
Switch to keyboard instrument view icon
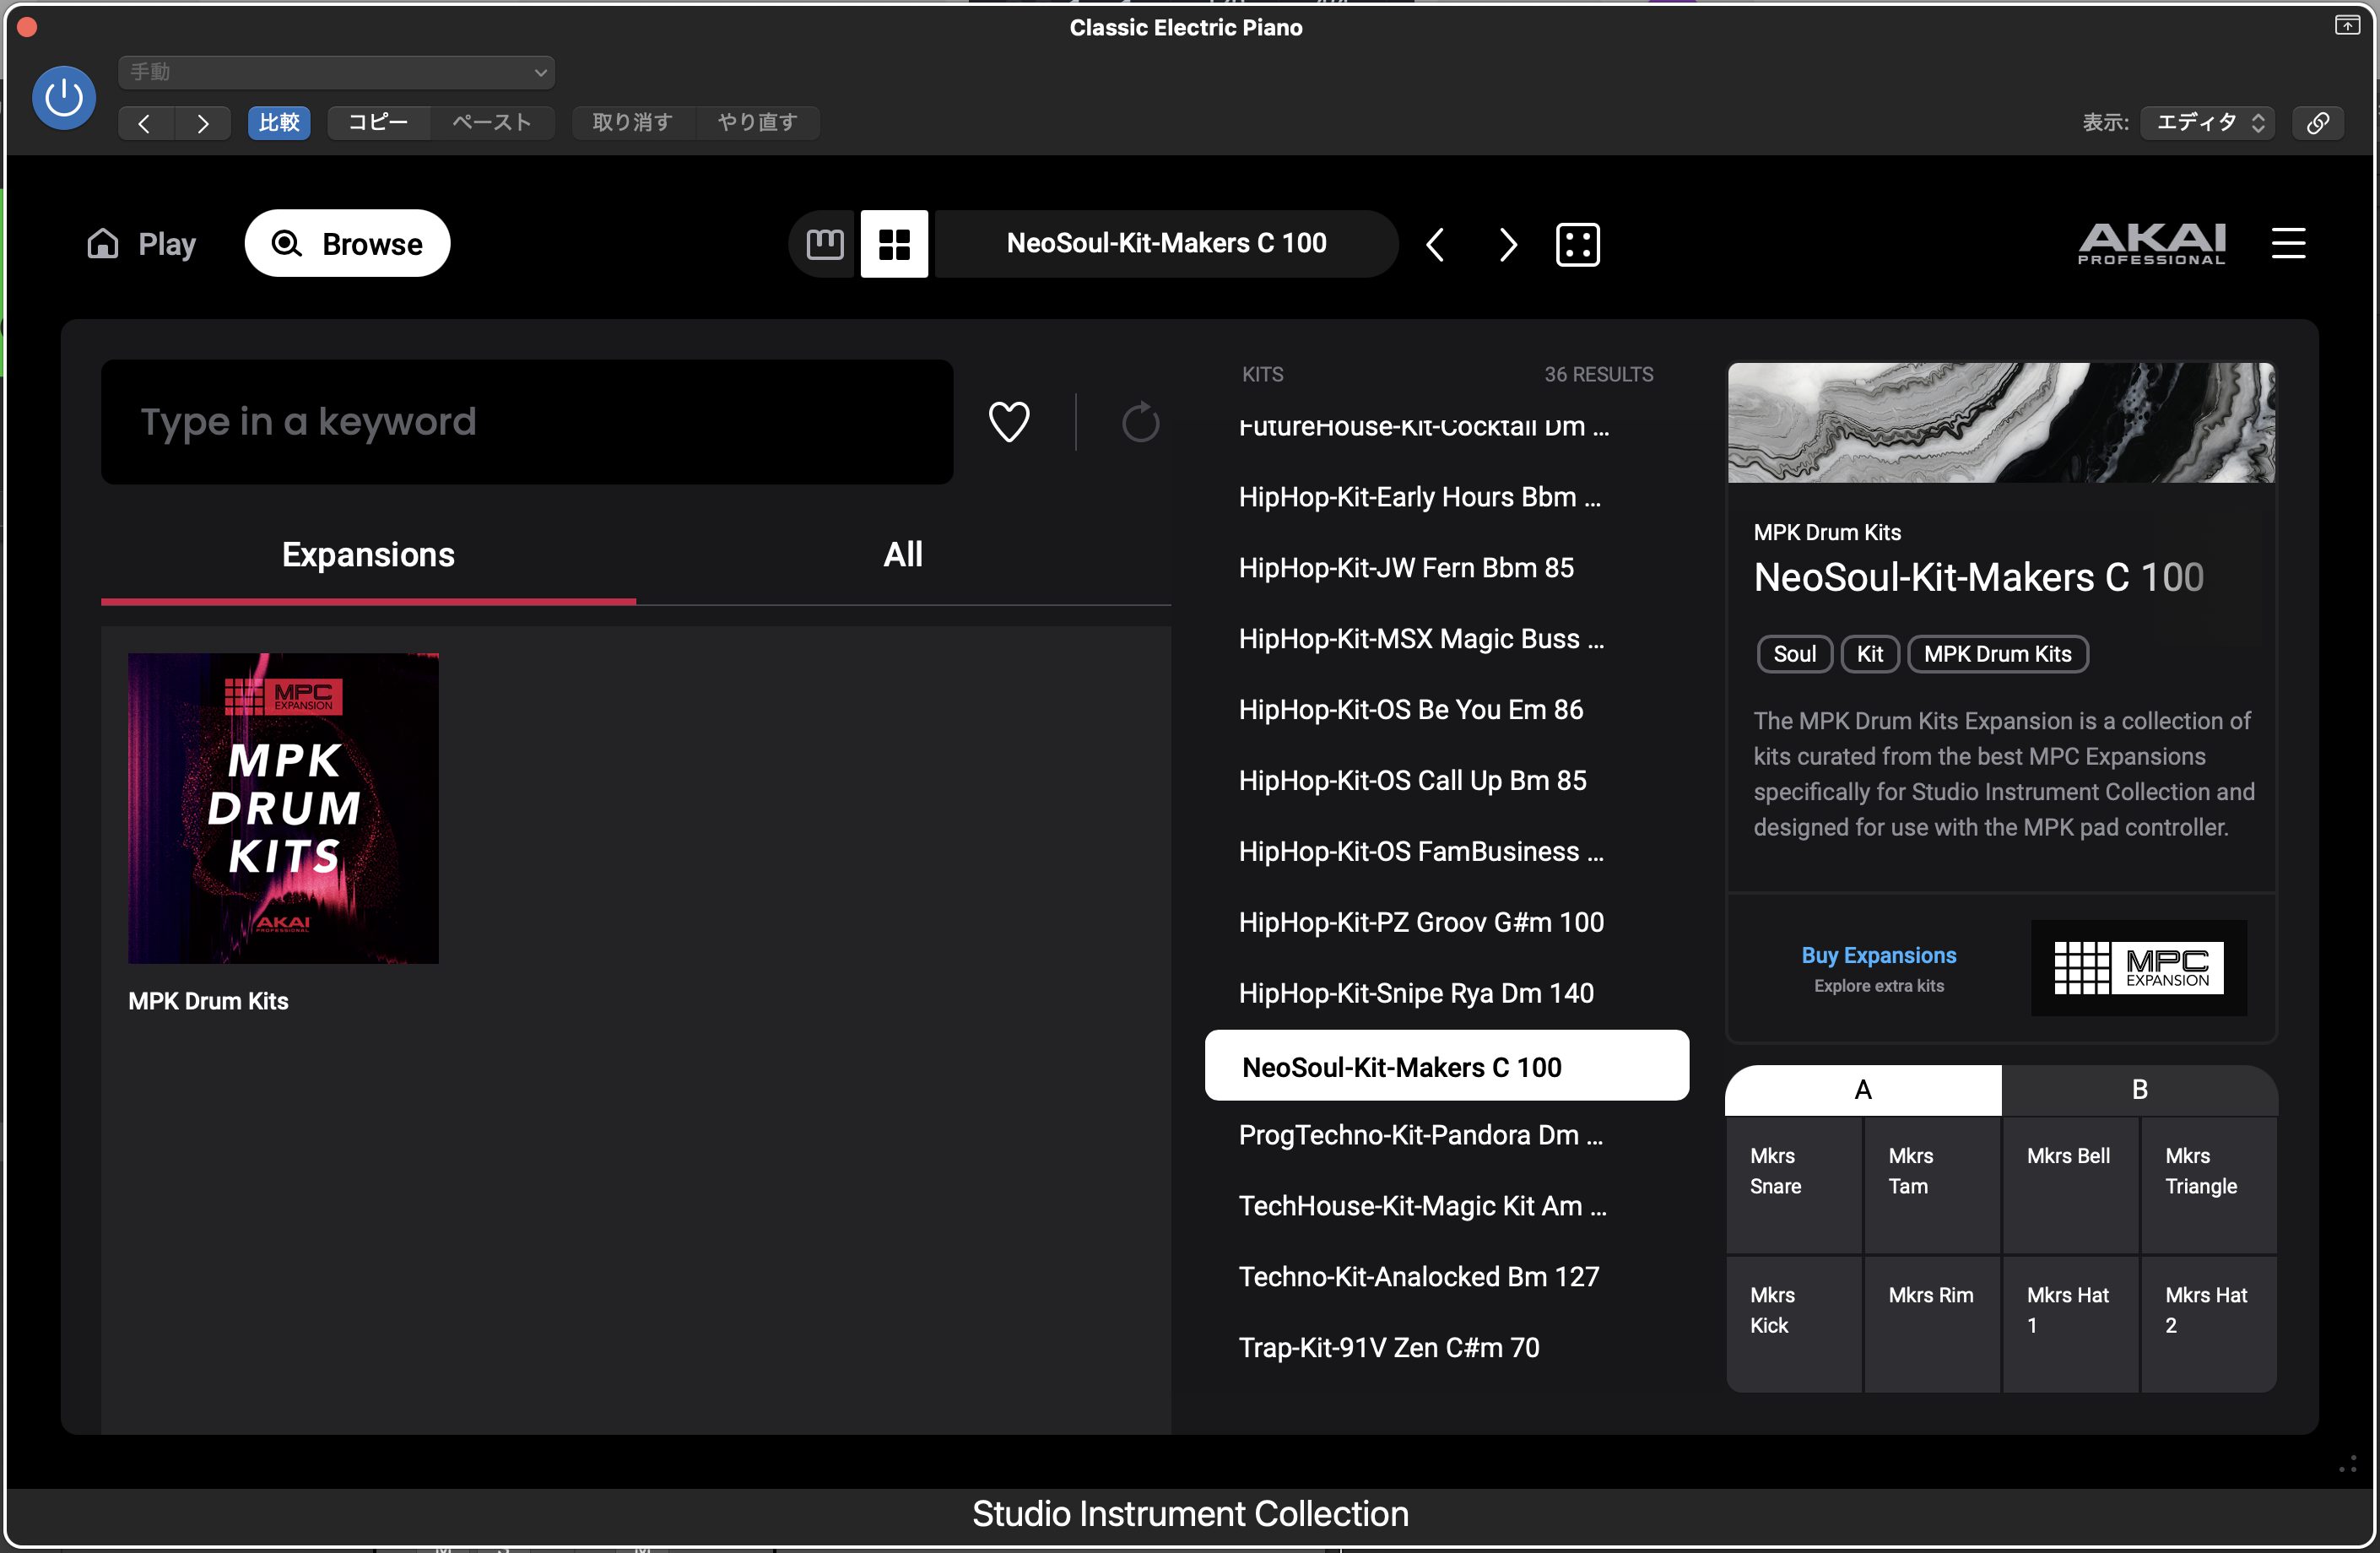pos(825,244)
